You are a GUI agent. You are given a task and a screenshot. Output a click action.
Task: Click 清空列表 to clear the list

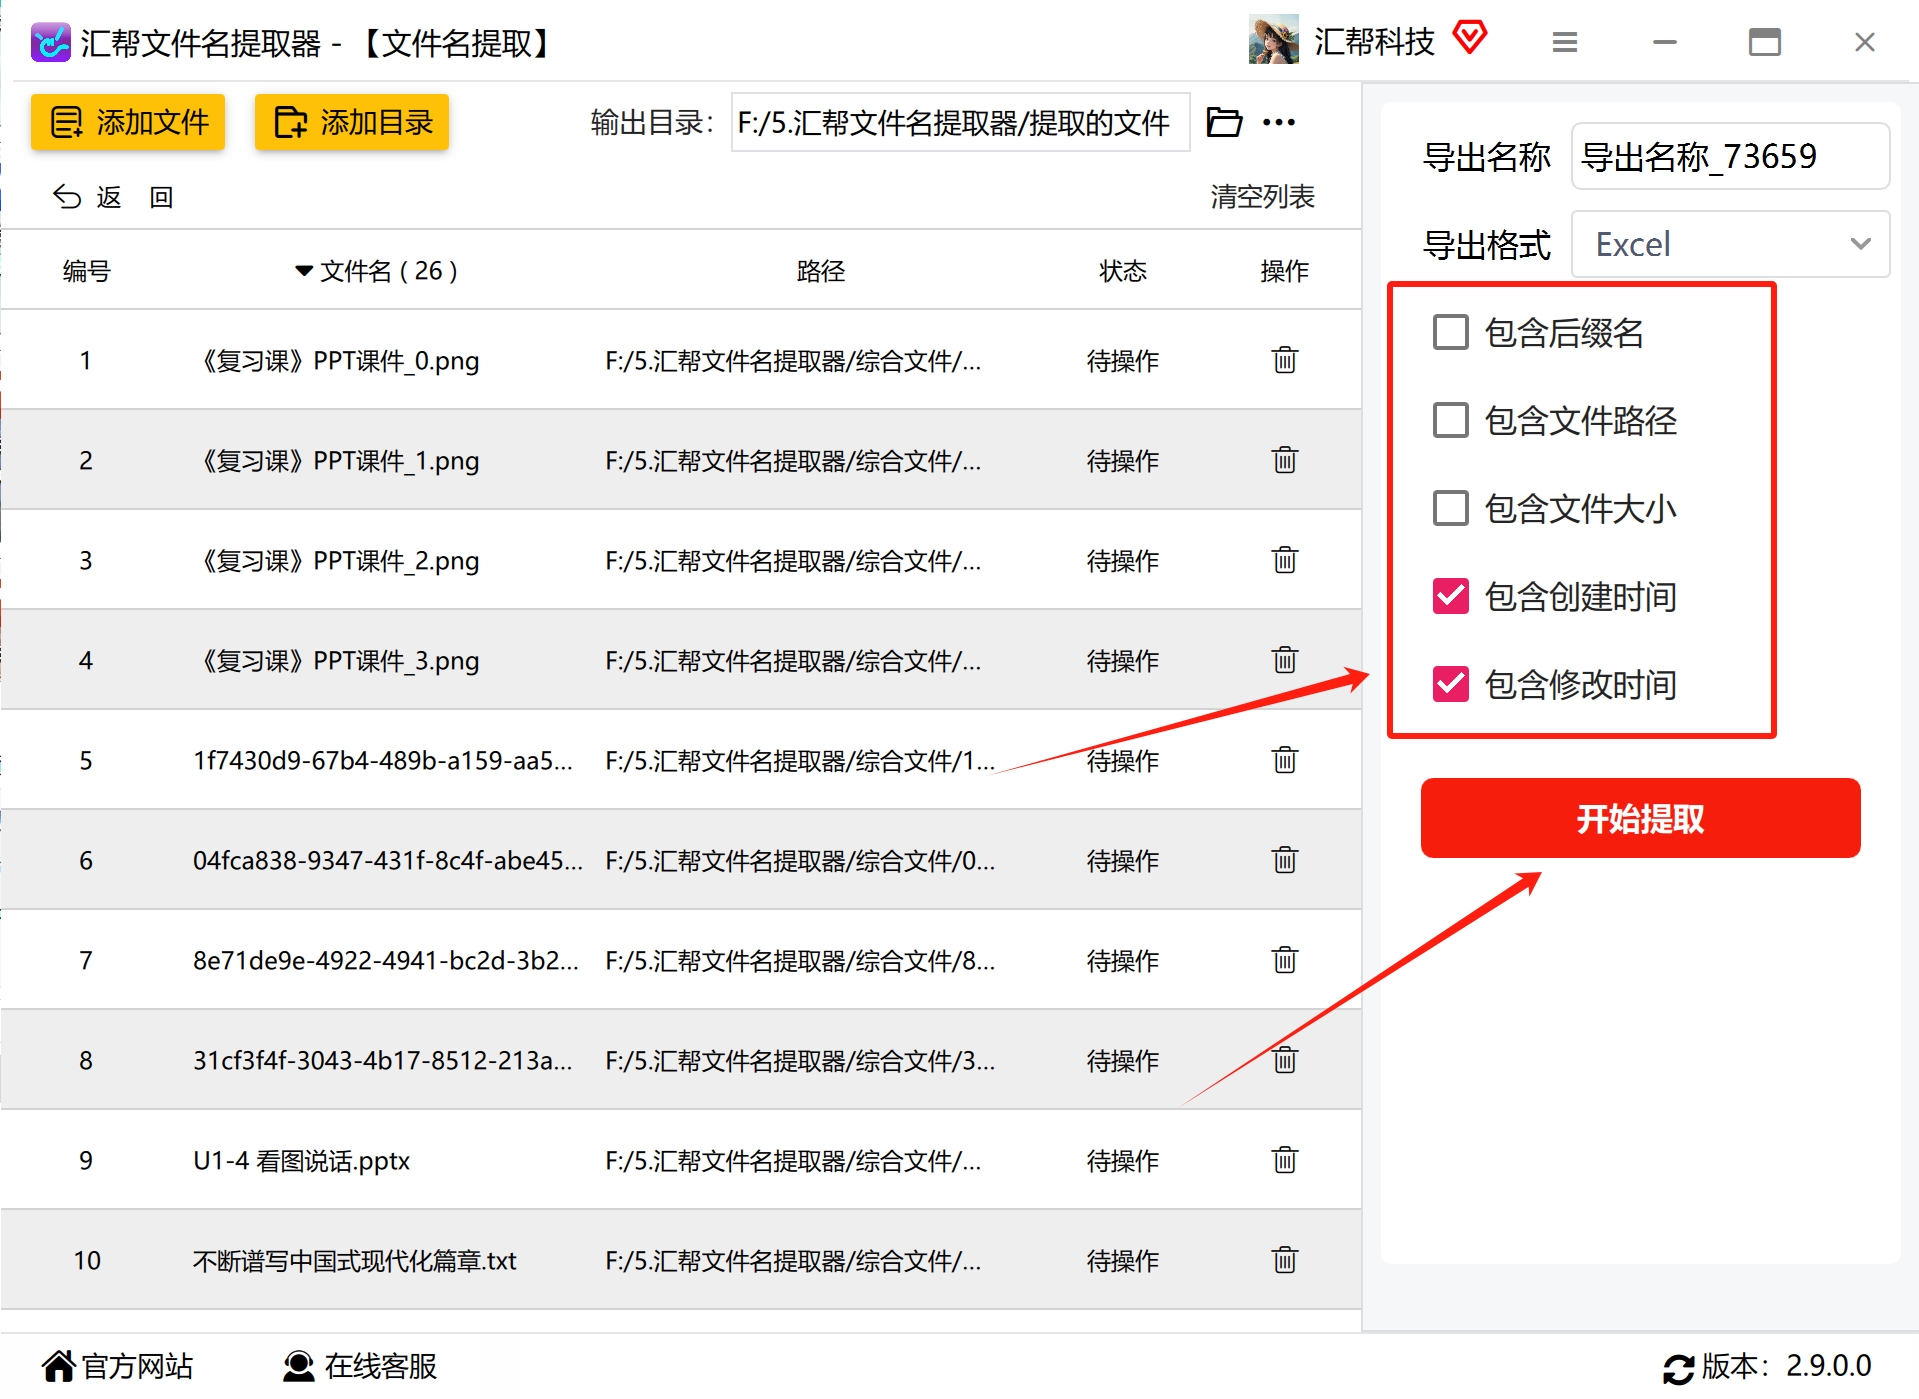(1262, 197)
